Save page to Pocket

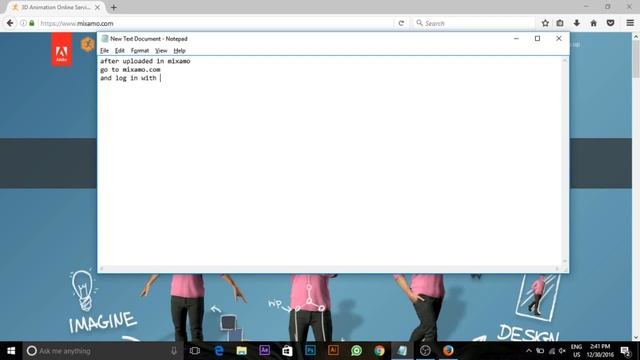click(610, 23)
